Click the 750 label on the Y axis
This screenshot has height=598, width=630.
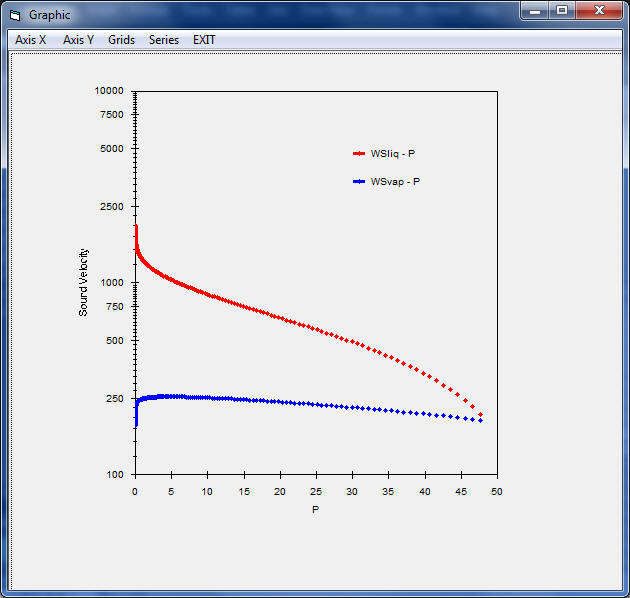(x=115, y=306)
